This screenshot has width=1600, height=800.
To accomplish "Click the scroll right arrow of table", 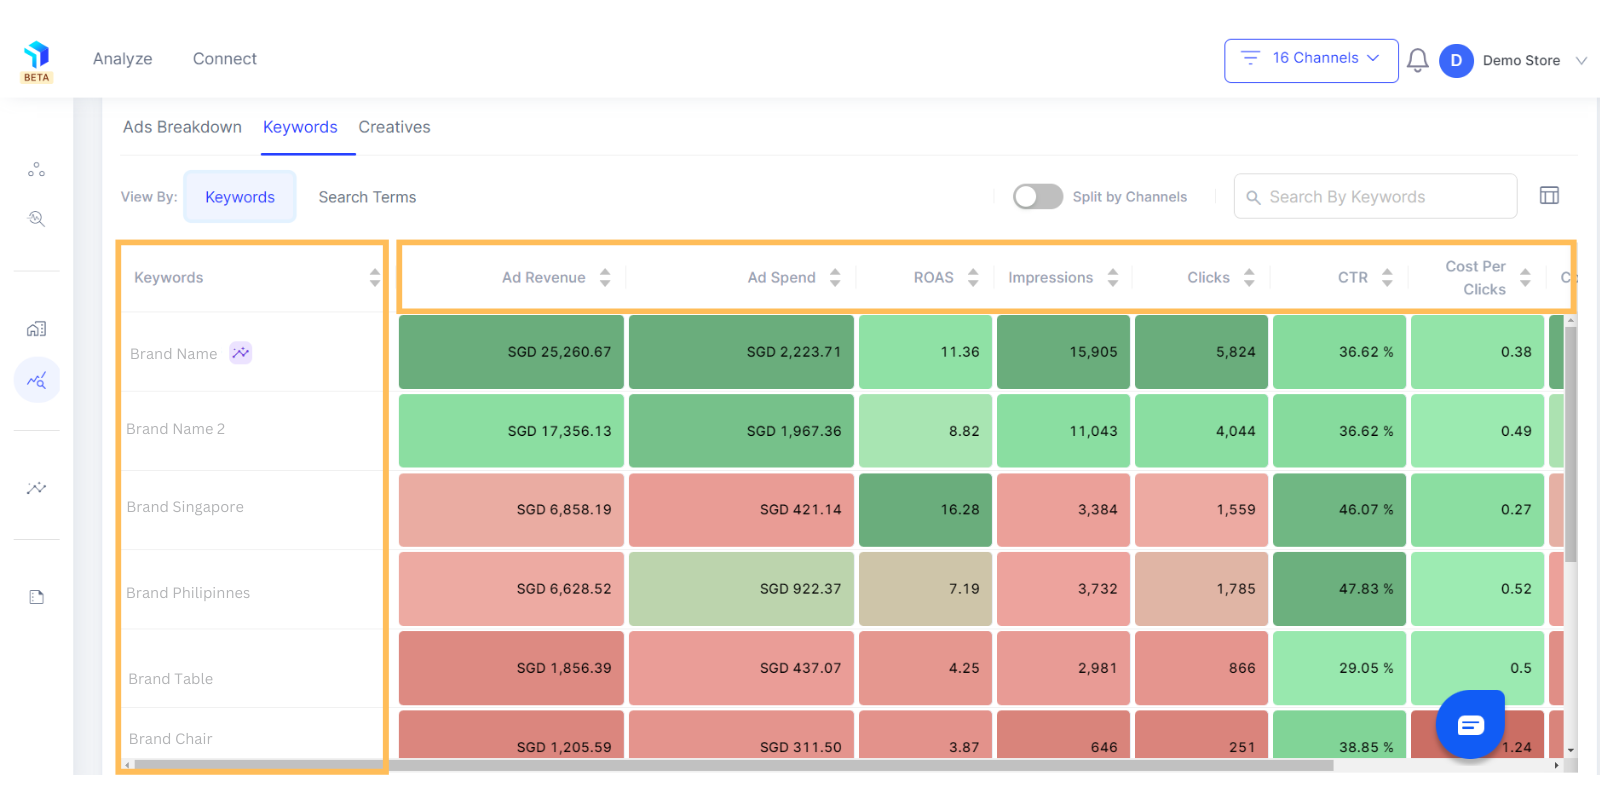I will [x=1557, y=766].
